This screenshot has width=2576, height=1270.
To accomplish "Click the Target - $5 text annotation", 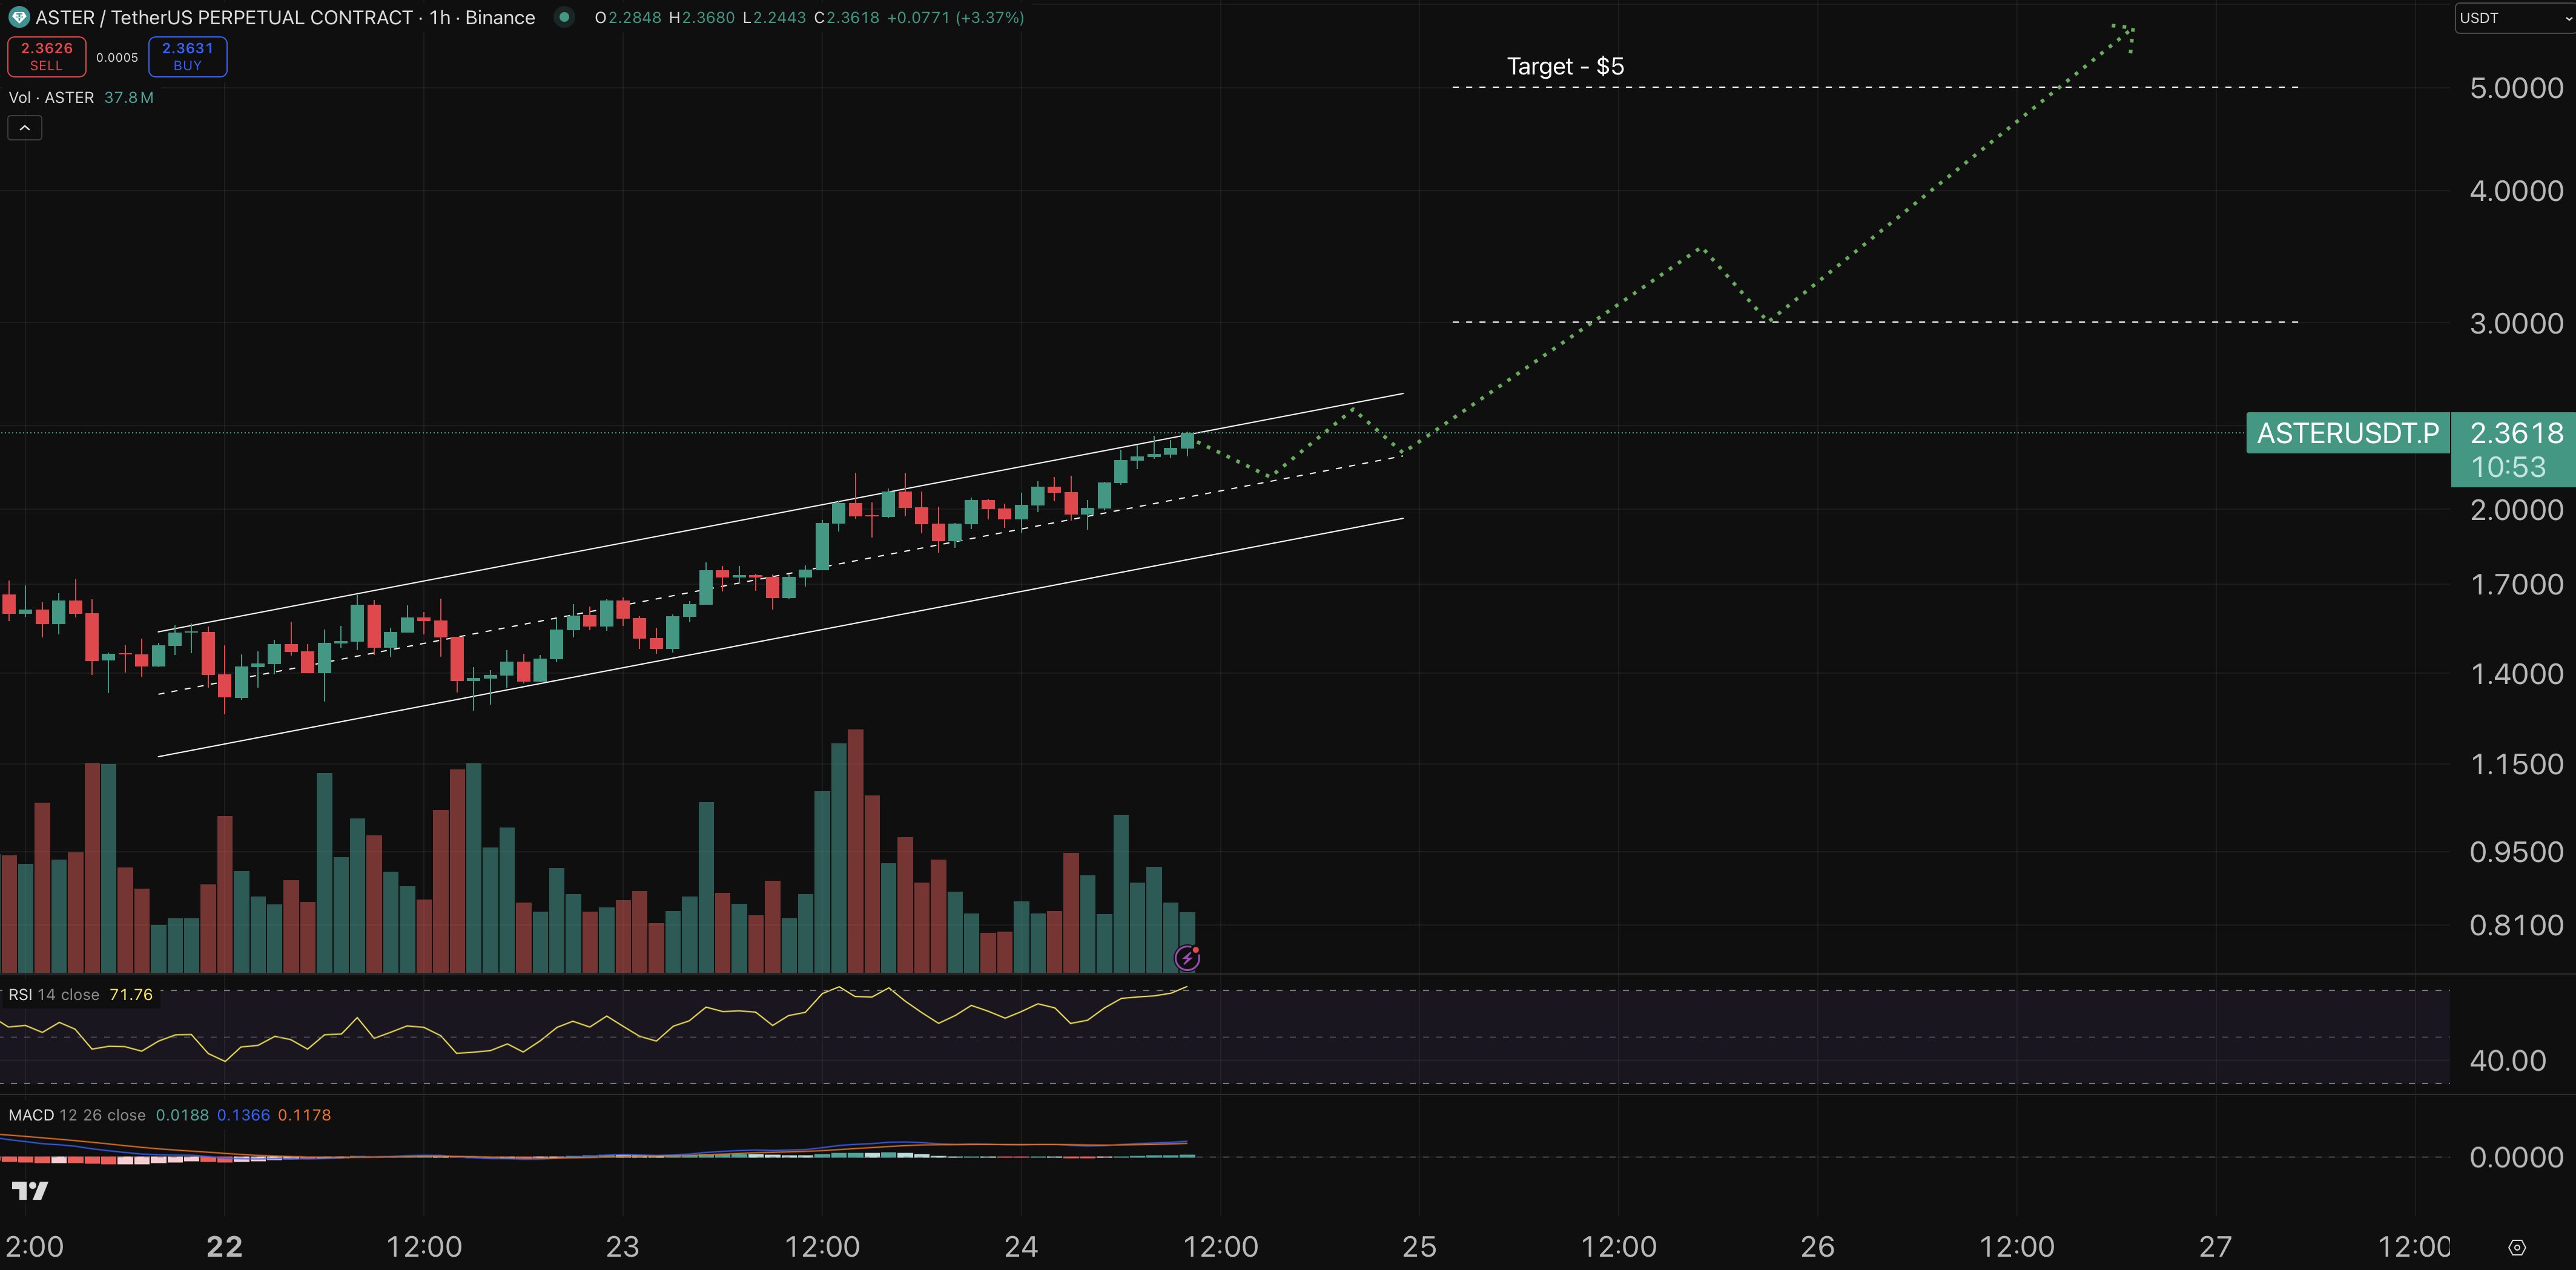I will (x=1565, y=66).
